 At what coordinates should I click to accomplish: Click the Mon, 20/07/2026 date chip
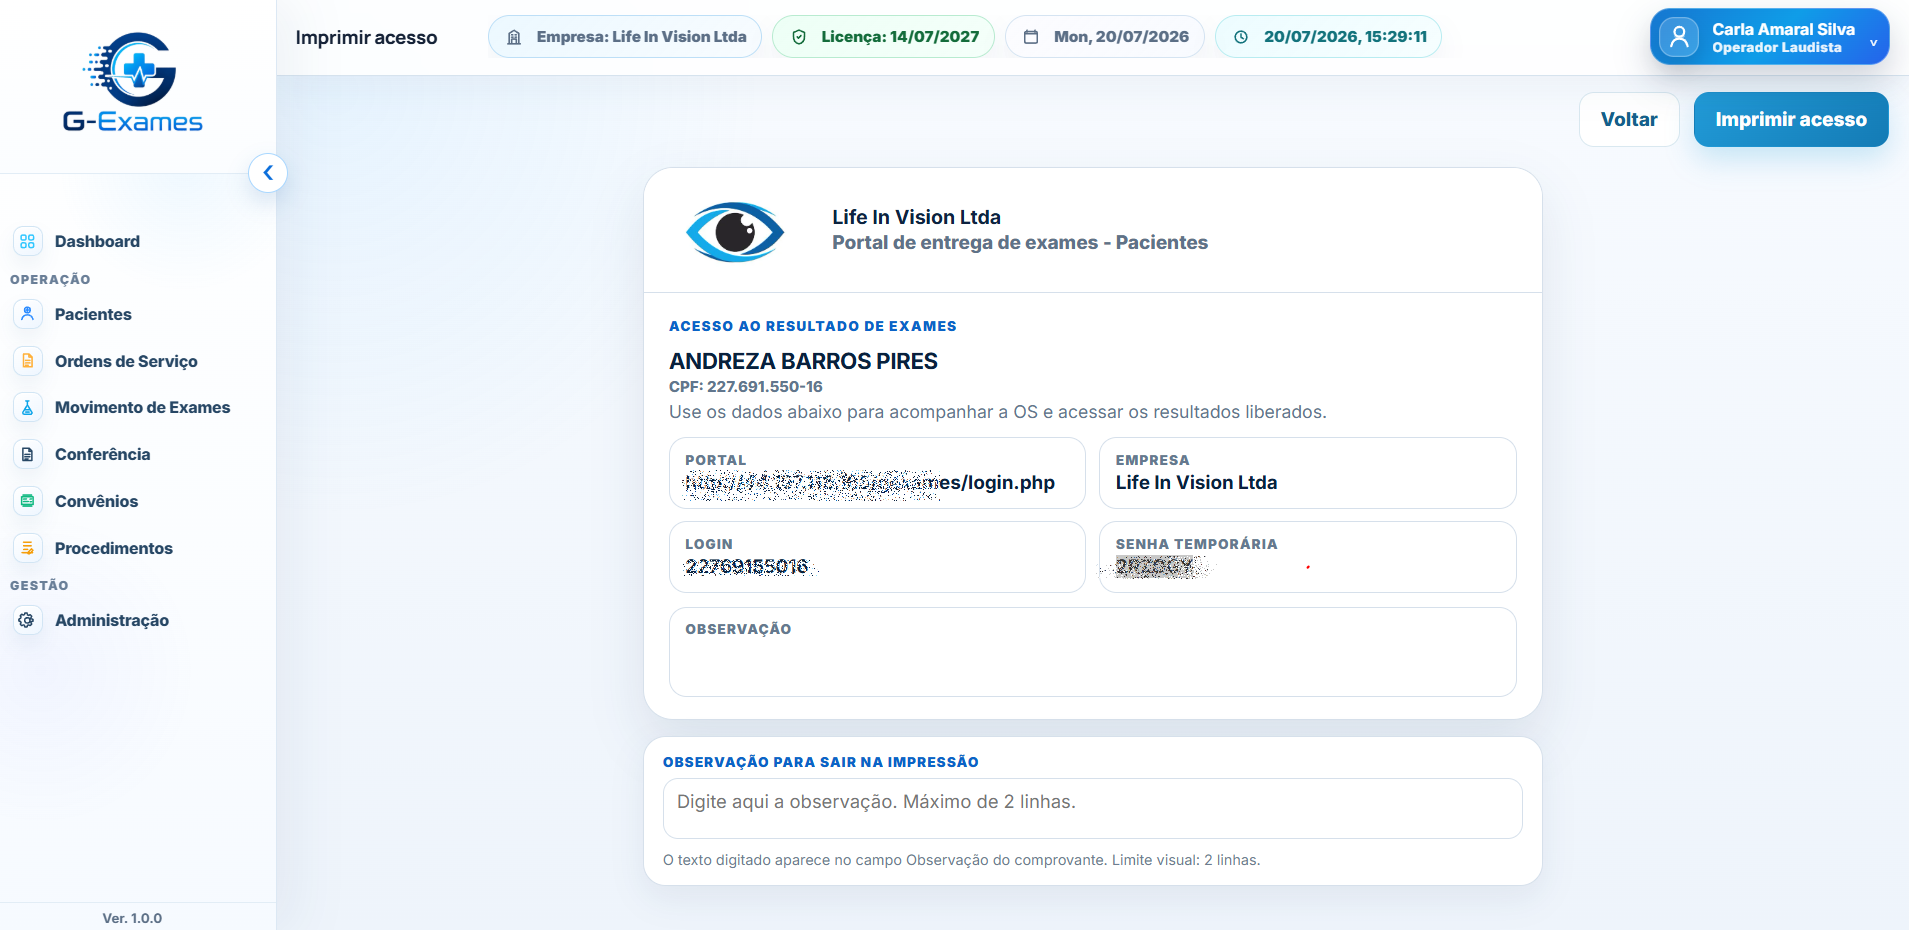coord(1105,37)
